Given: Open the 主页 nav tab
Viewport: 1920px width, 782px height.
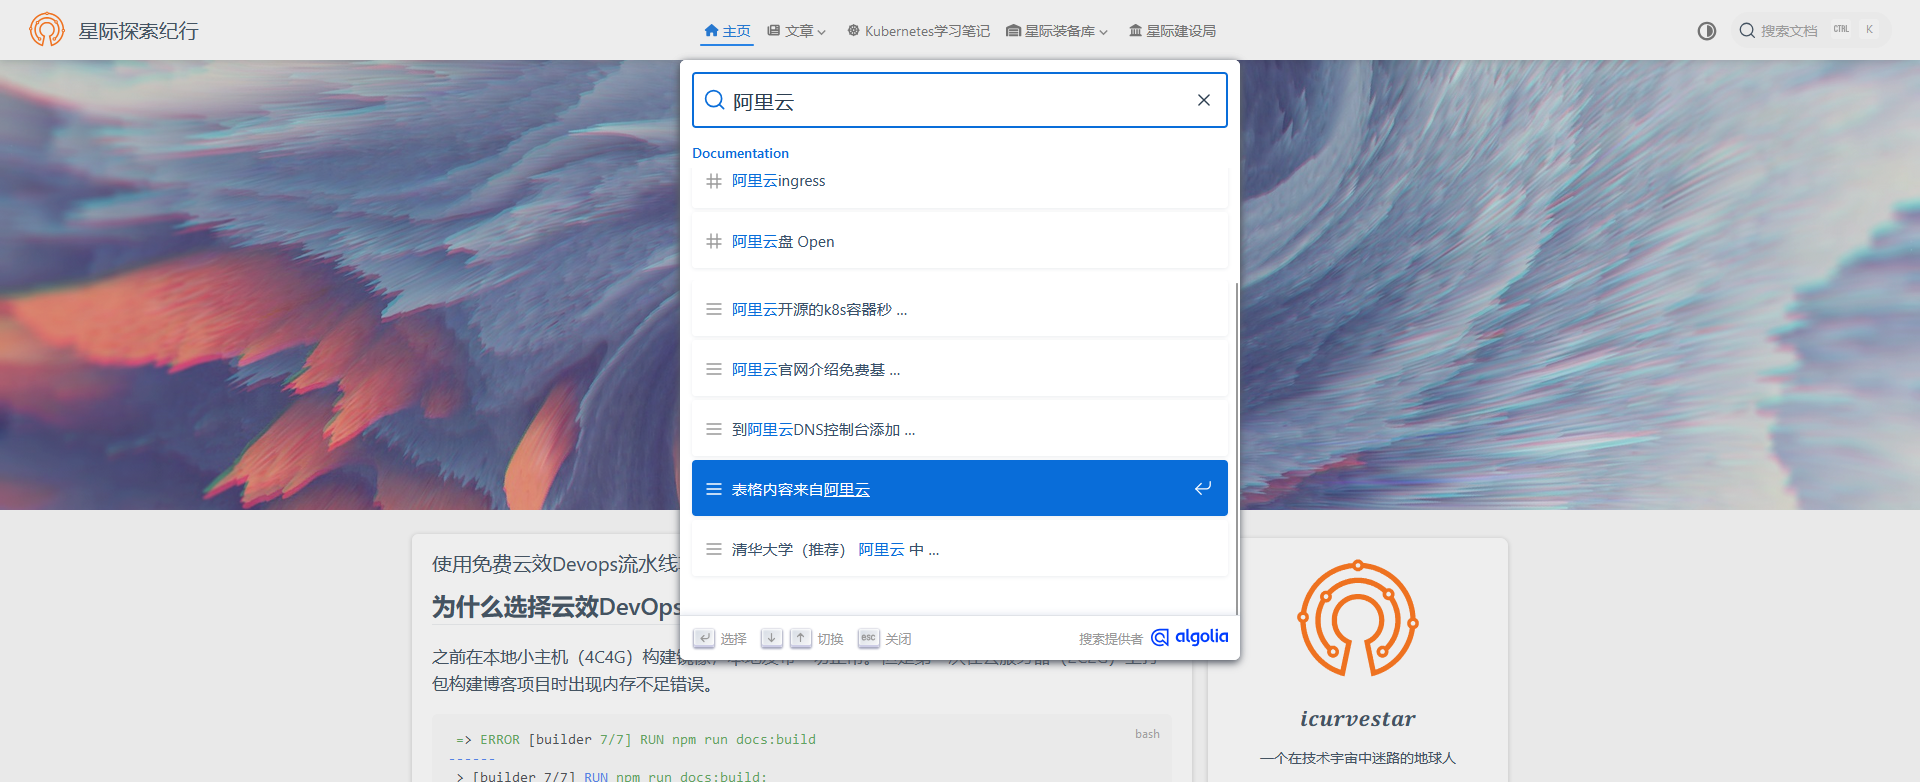Looking at the screenshot, I should click(727, 31).
